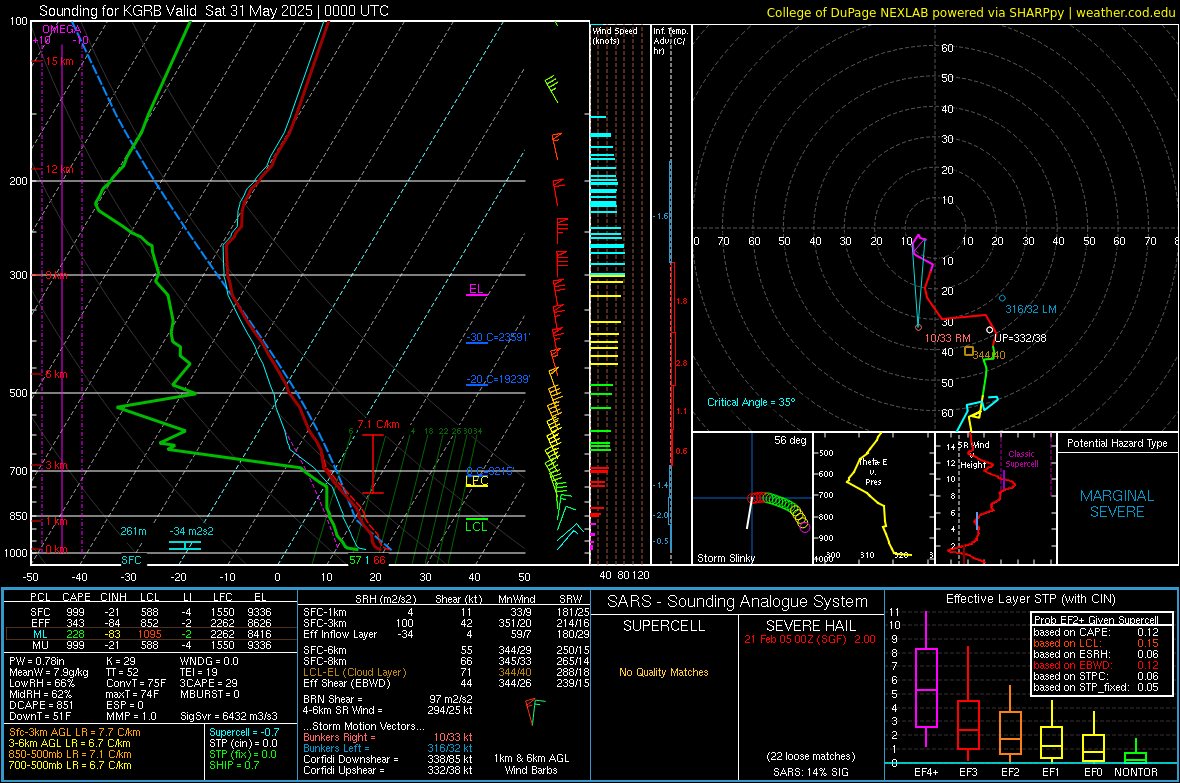This screenshot has width=1180, height=783.
Task: Open the weather.cod.edu credit text
Action: (1125, 13)
